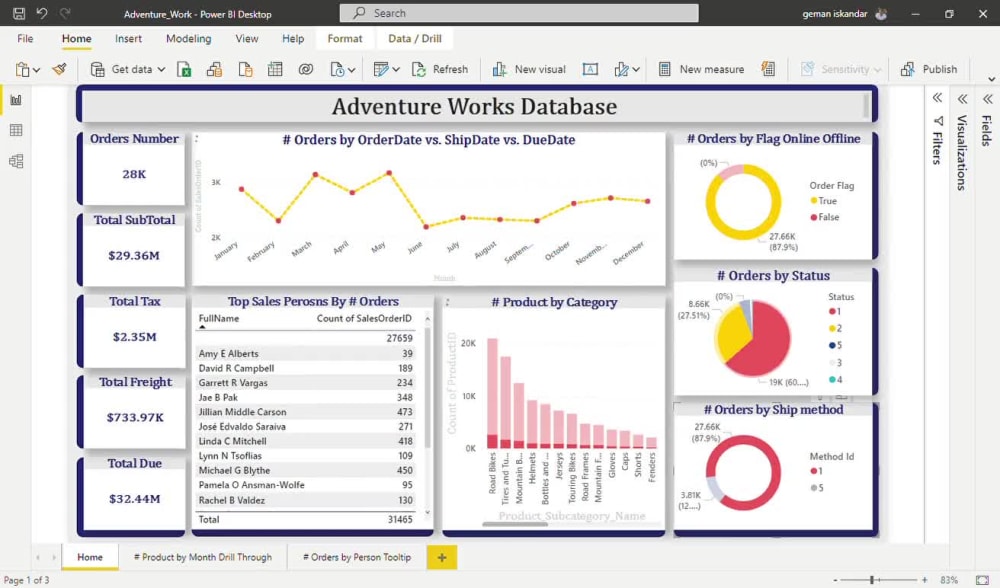Image resolution: width=1000 pixels, height=588 pixels.
Task: Add a new report page with plus button
Action: coord(442,557)
